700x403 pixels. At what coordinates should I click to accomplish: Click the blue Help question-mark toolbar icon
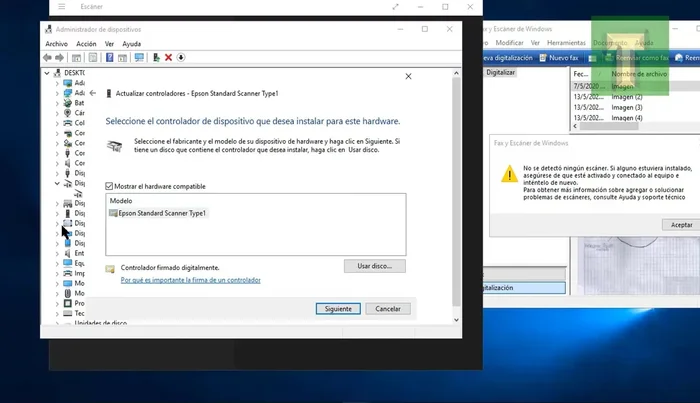(109, 58)
